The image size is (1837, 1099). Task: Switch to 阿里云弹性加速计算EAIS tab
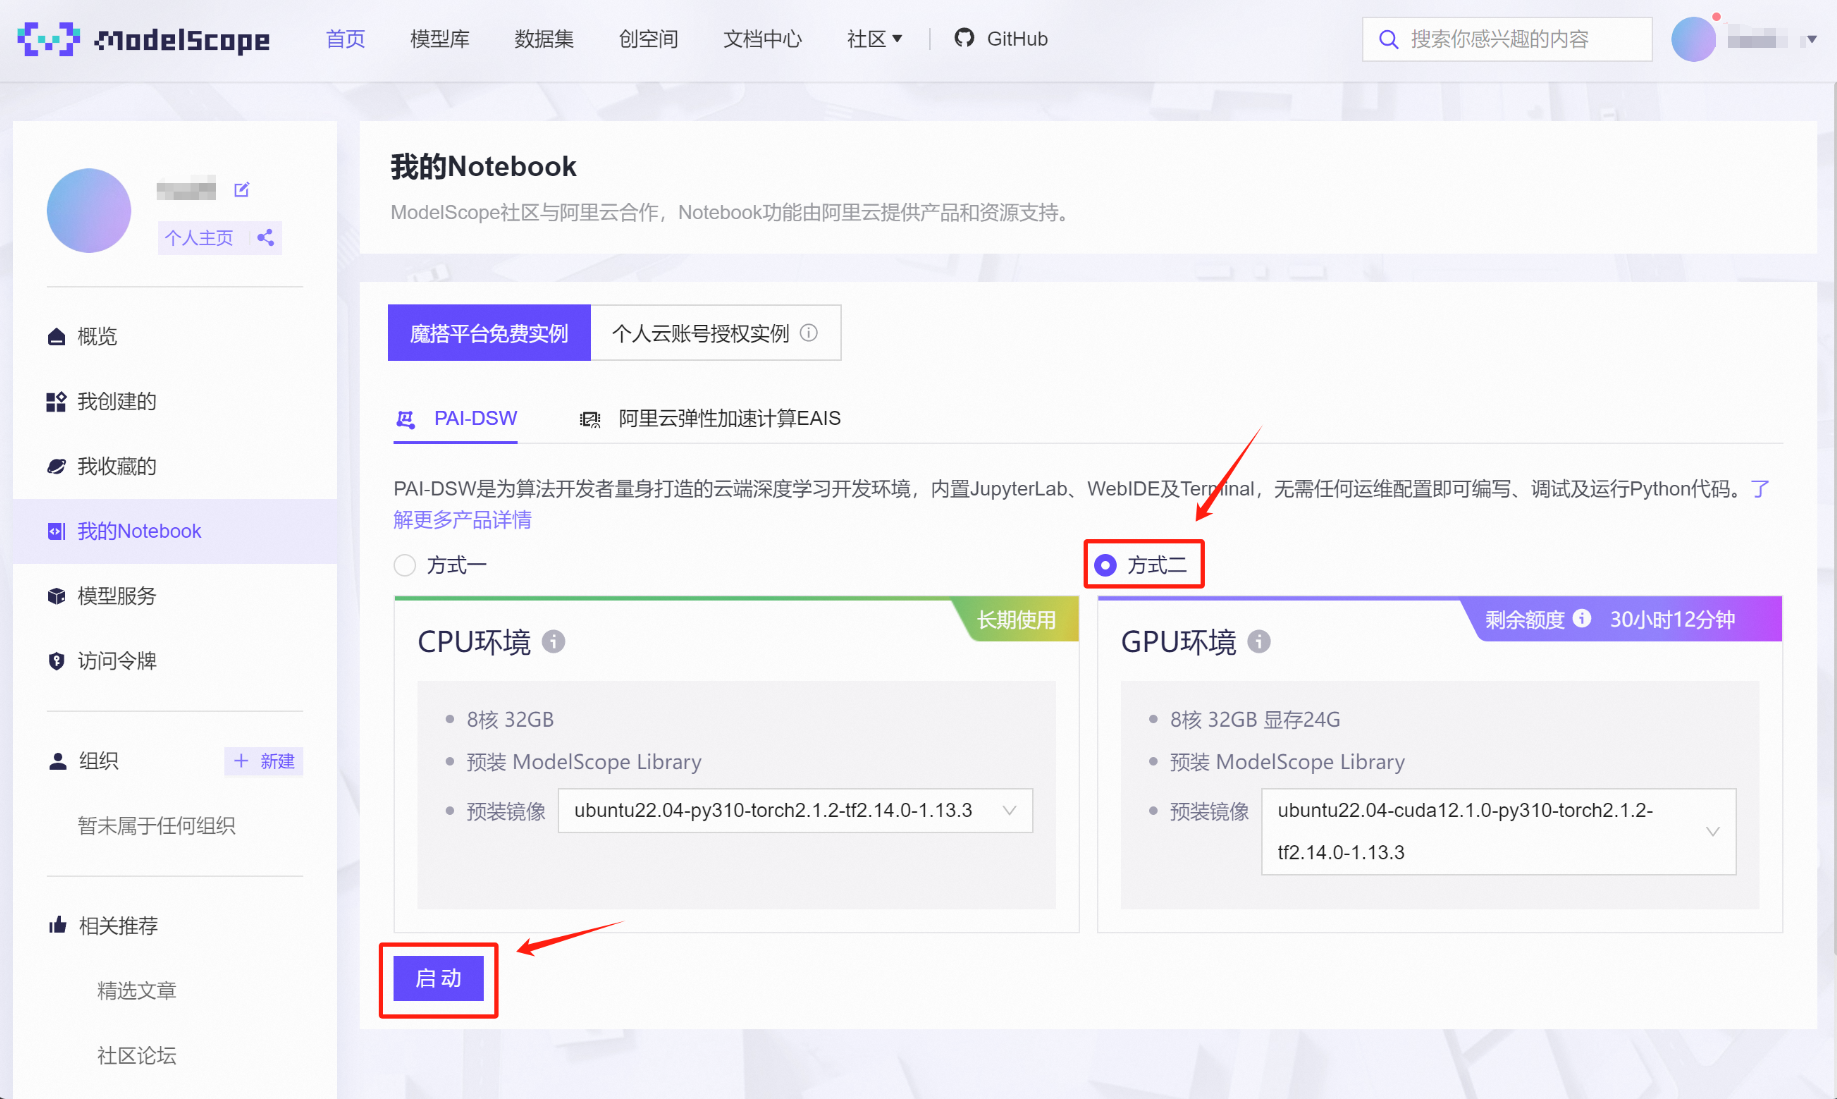[711, 419]
